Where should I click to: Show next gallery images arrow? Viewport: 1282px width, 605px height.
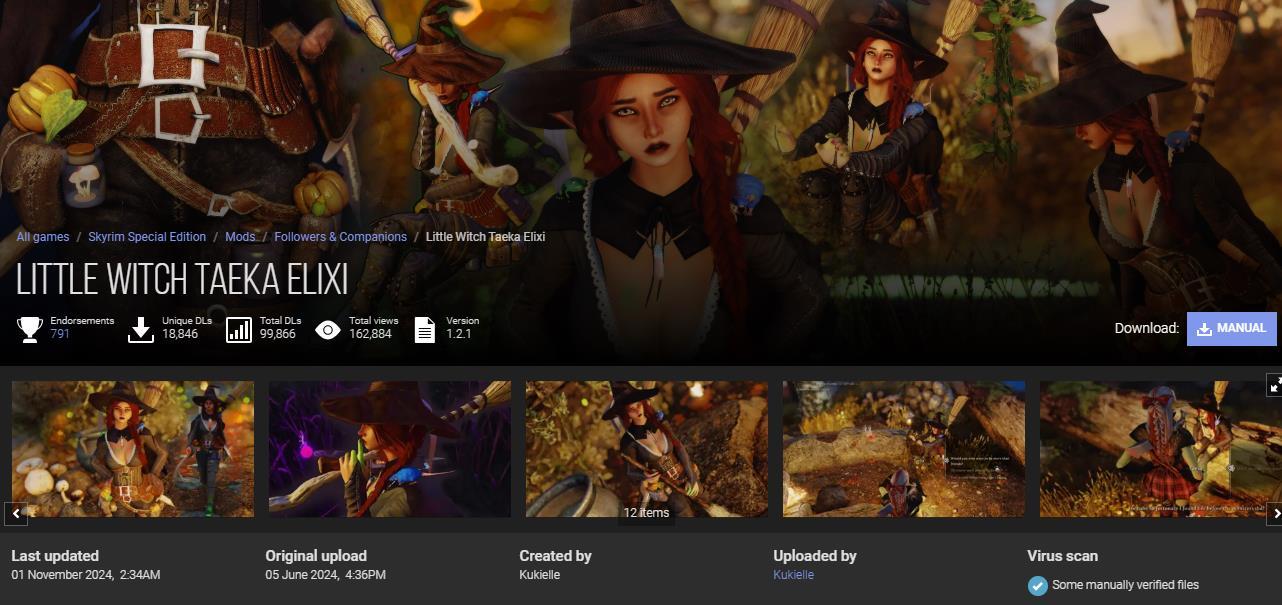1274,514
